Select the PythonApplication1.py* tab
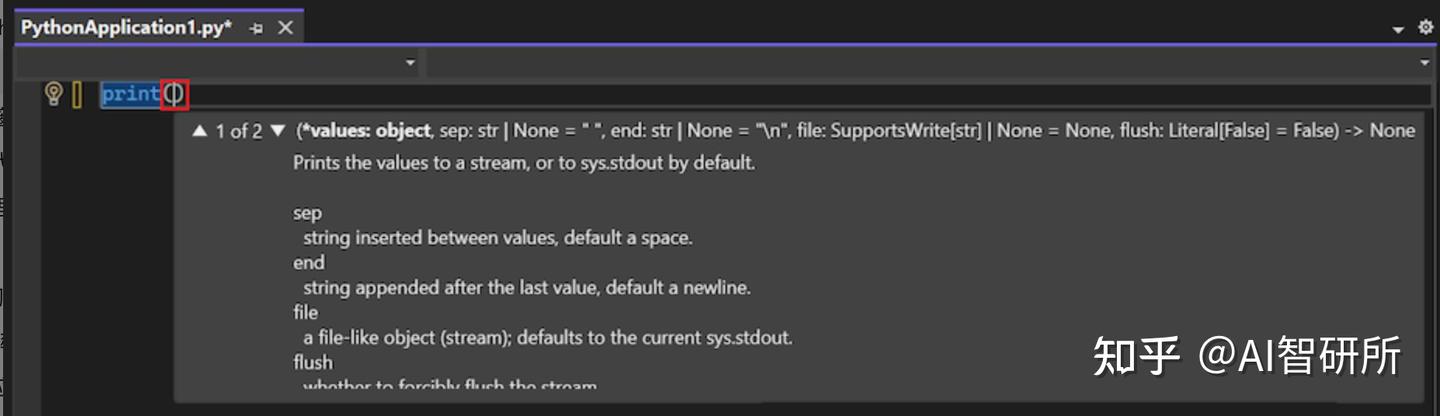Viewport: 1440px width, 416px height. pos(126,28)
